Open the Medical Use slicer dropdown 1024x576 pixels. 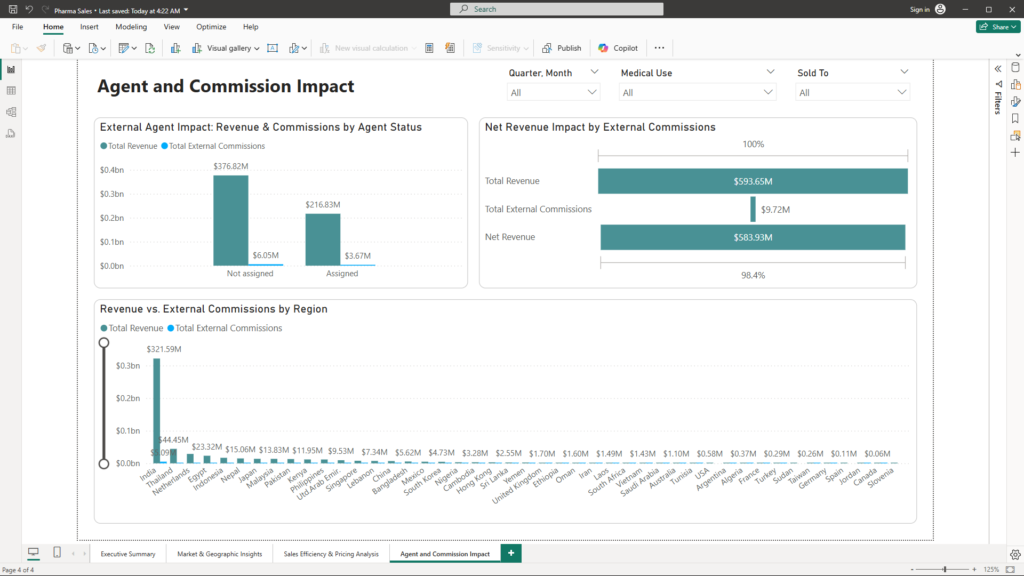pos(769,92)
